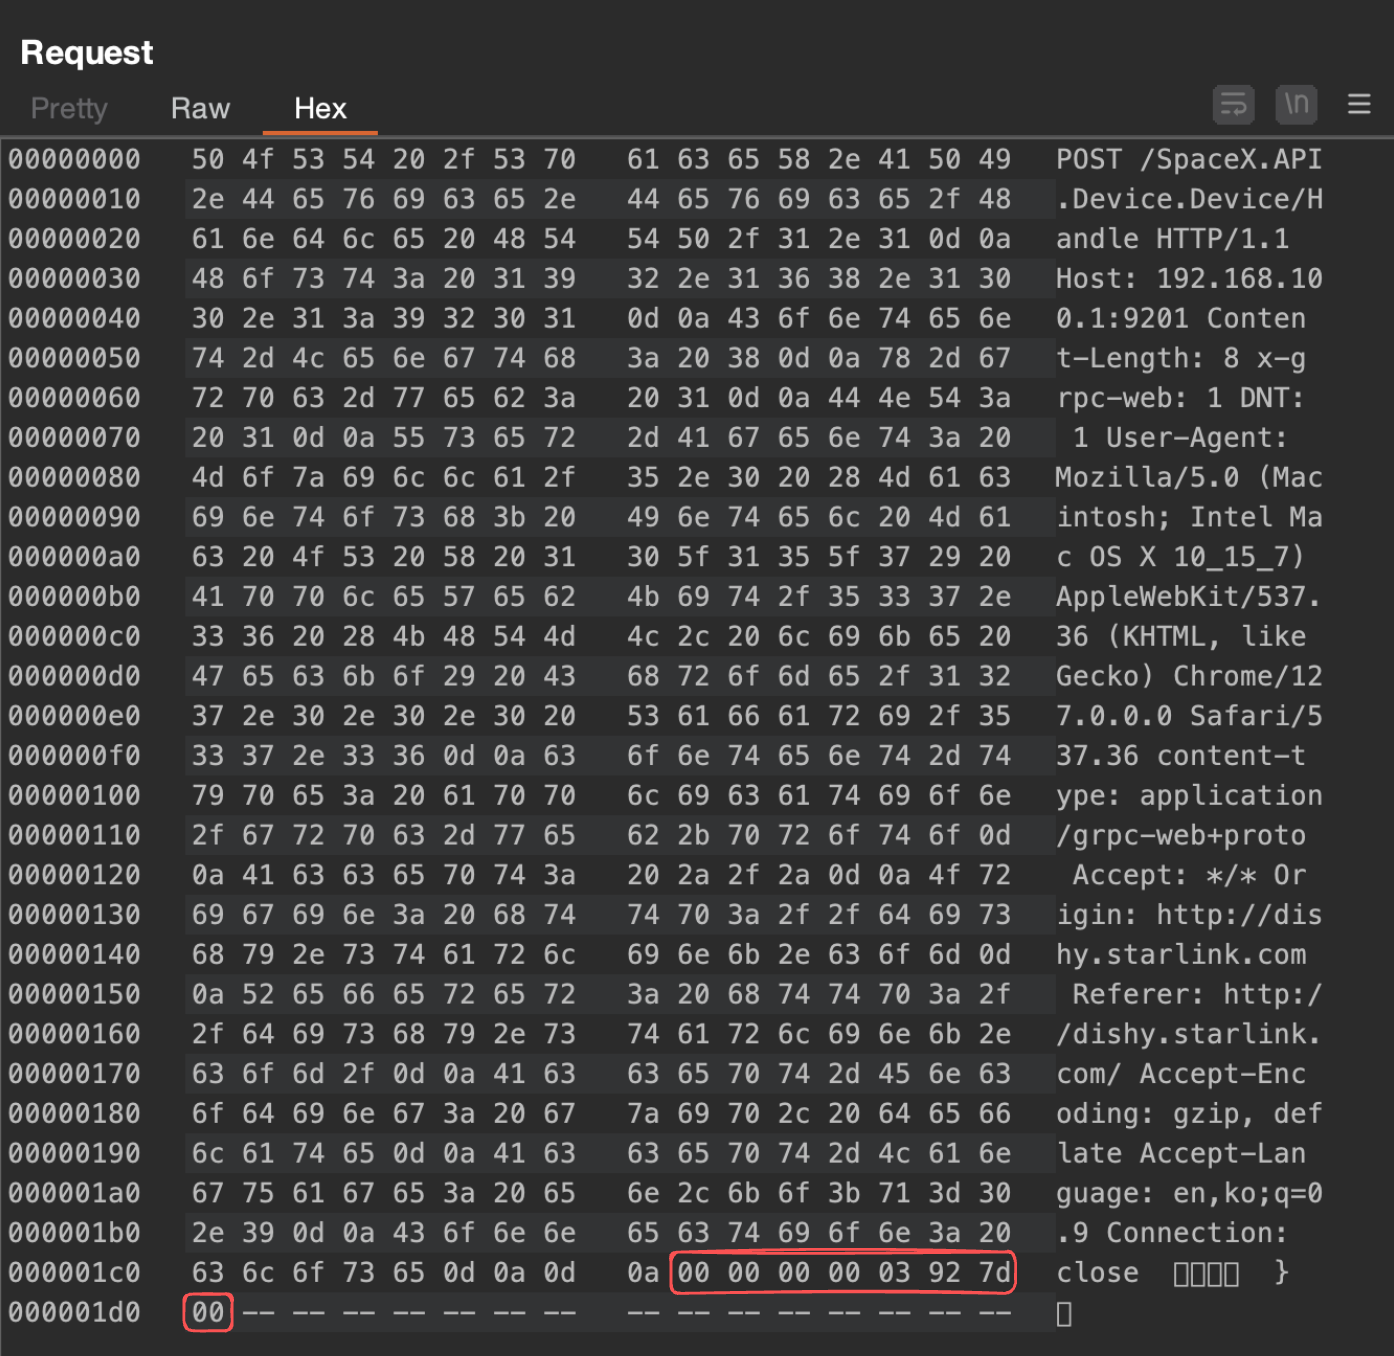This screenshot has height=1356, width=1394.
Task: Click the offset 000001b0
Action: point(75,1233)
